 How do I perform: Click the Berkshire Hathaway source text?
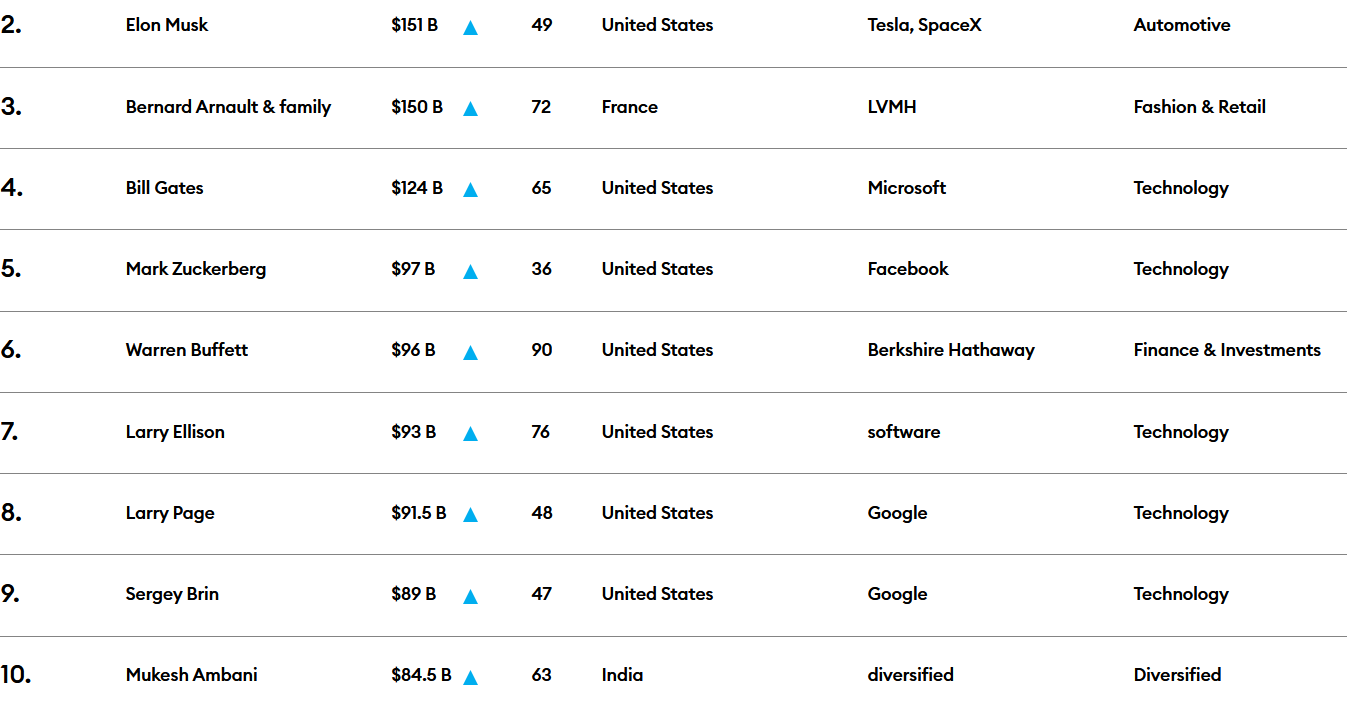point(951,350)
